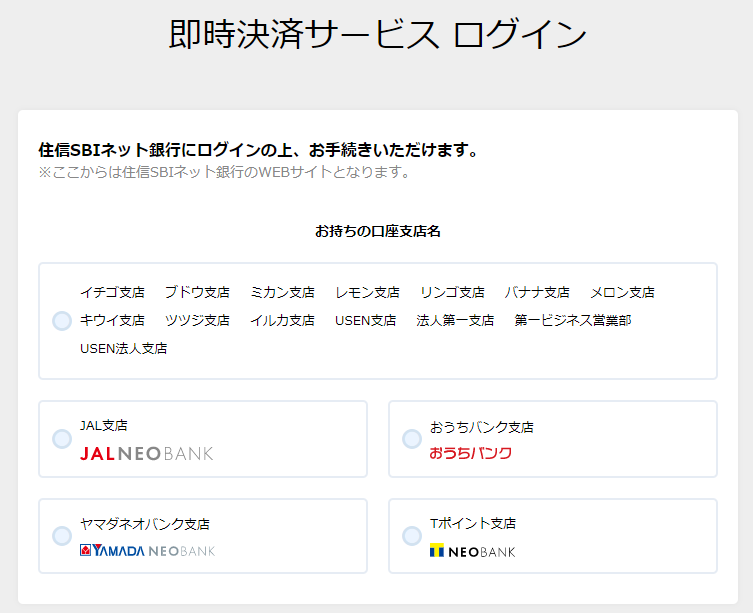
Task: Click the JAL NEOBANK logo
Action: (146, 454)
